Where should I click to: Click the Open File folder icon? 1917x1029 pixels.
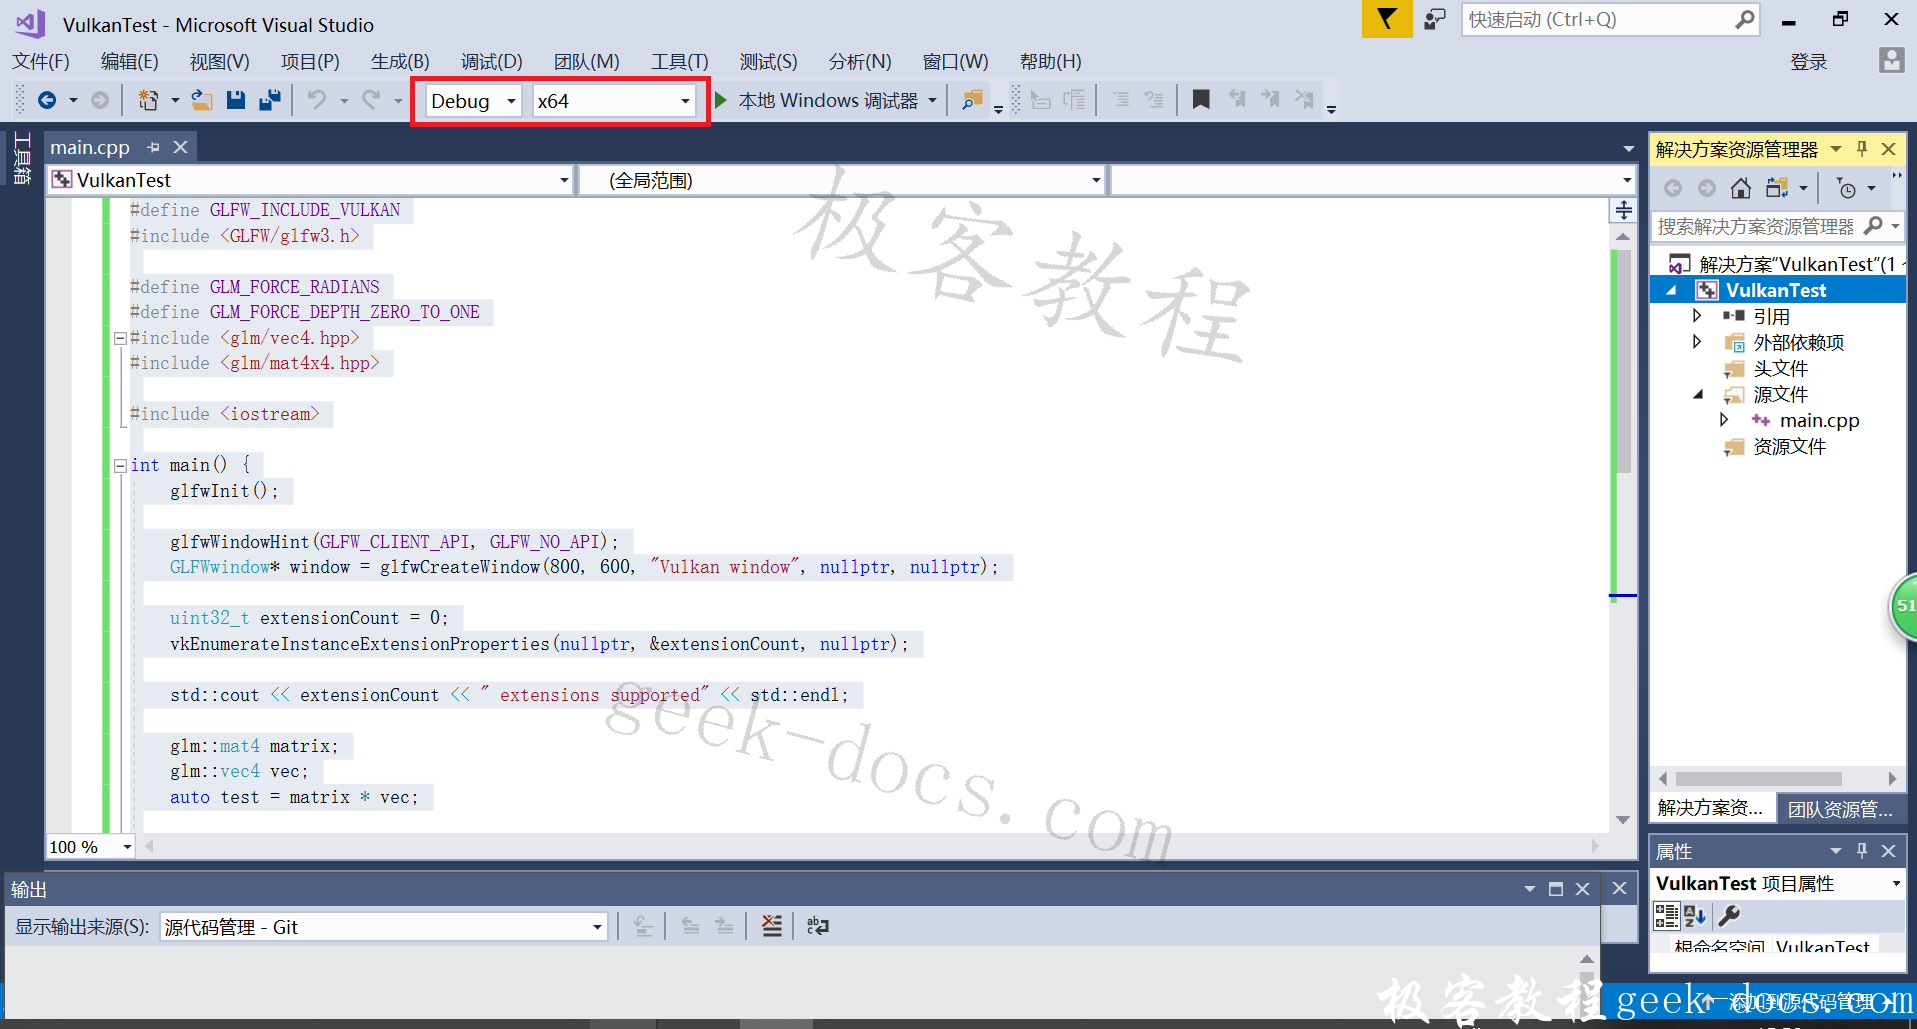click(202, 100)
